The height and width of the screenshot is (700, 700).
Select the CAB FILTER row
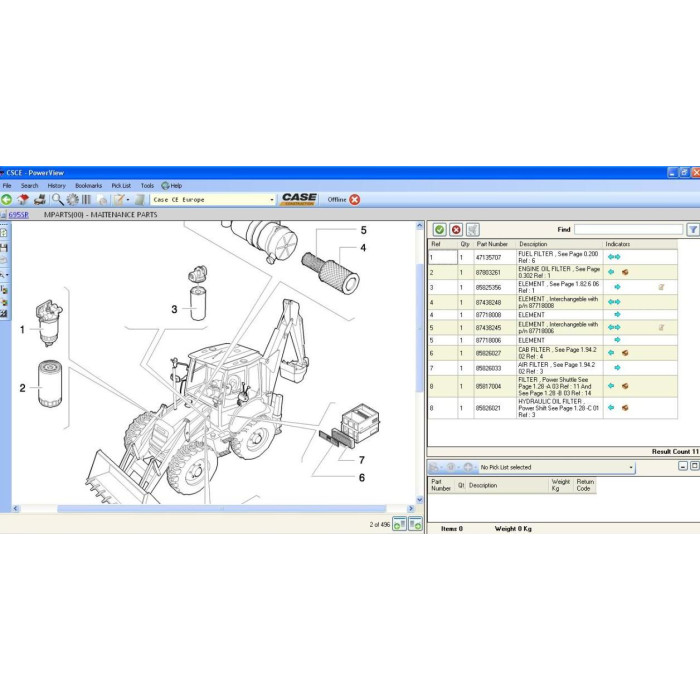[x=553, y=353]
